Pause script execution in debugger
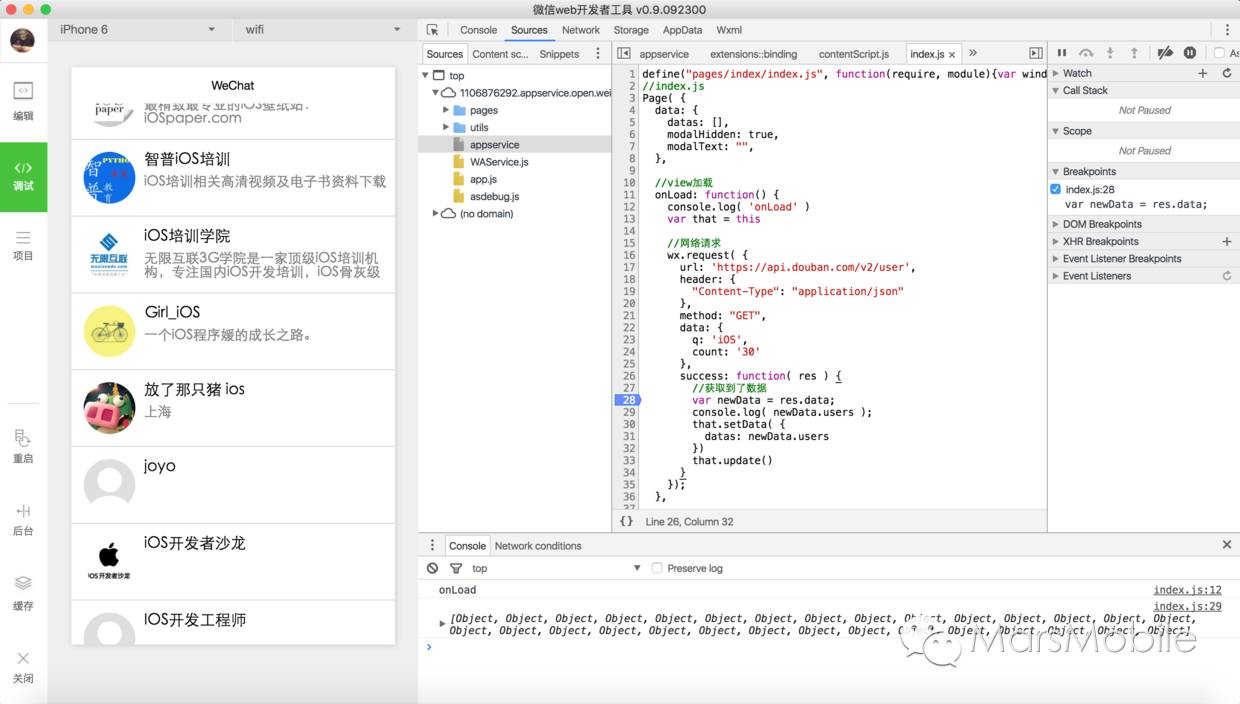The width and height of the screenshot is (1240, 704). (x=1062, y=53)
